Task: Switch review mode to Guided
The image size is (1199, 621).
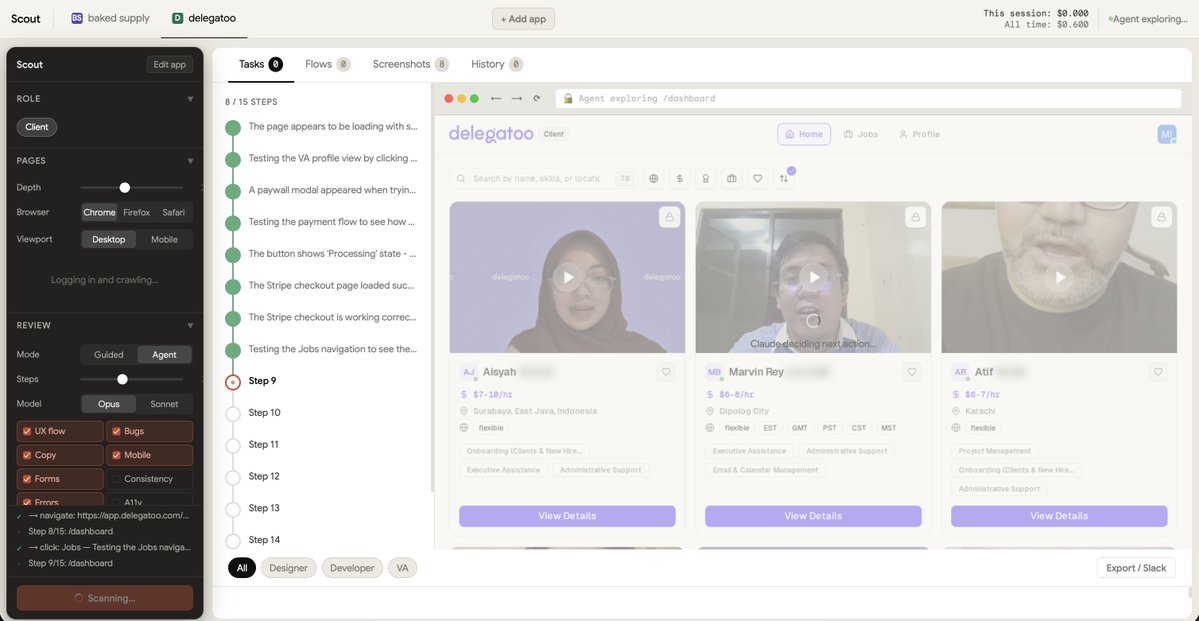Action: (109, 355)
